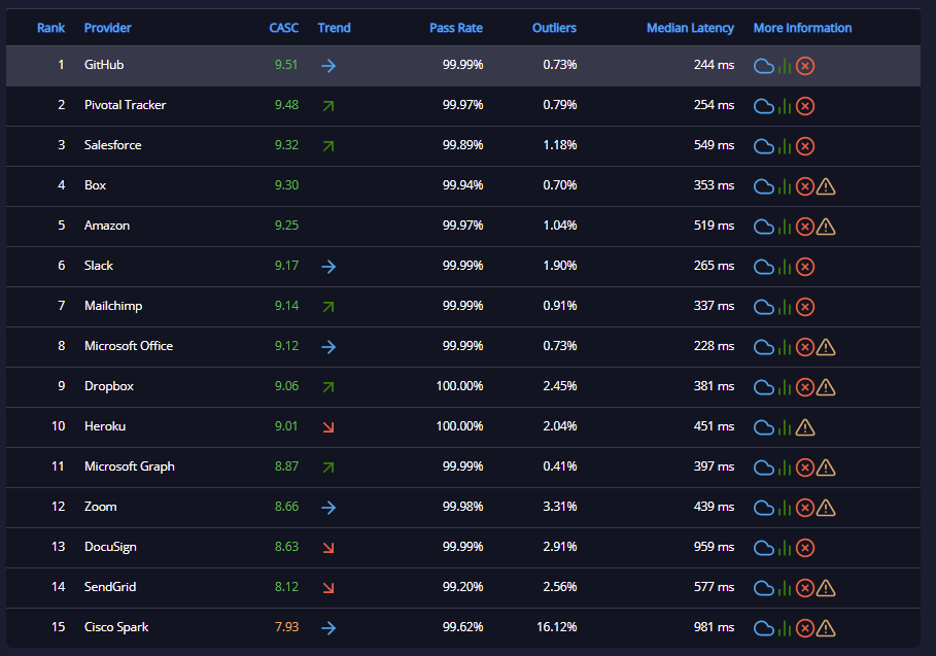Select the Microsoft Graph provider name

tap(130, 466)
